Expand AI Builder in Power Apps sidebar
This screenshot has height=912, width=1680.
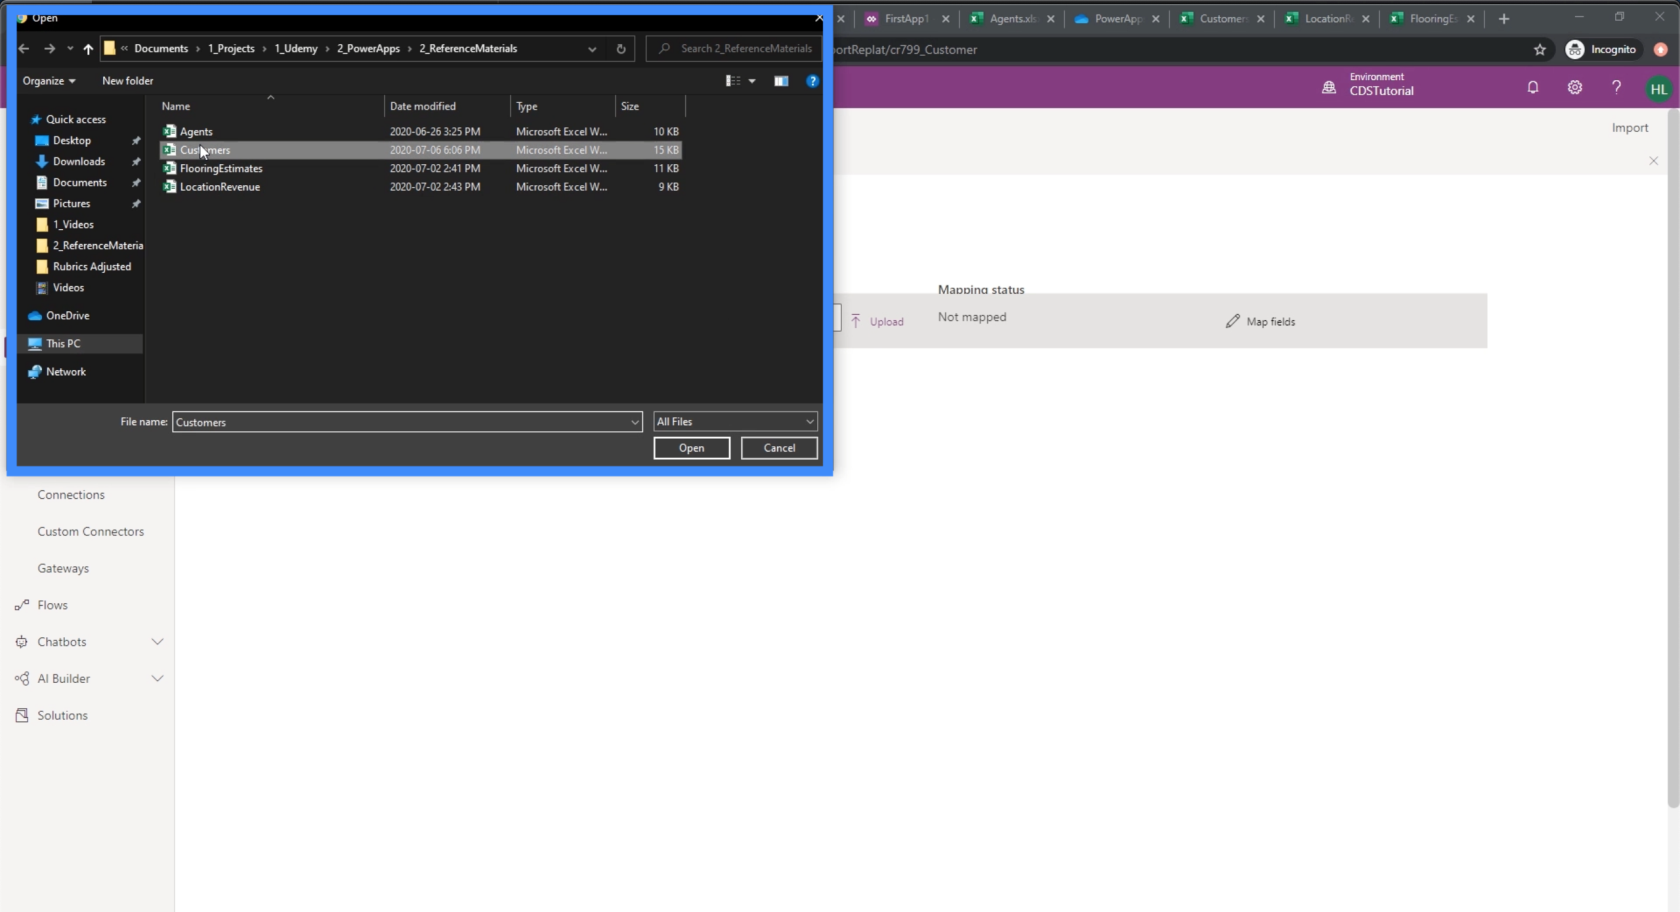157,679
